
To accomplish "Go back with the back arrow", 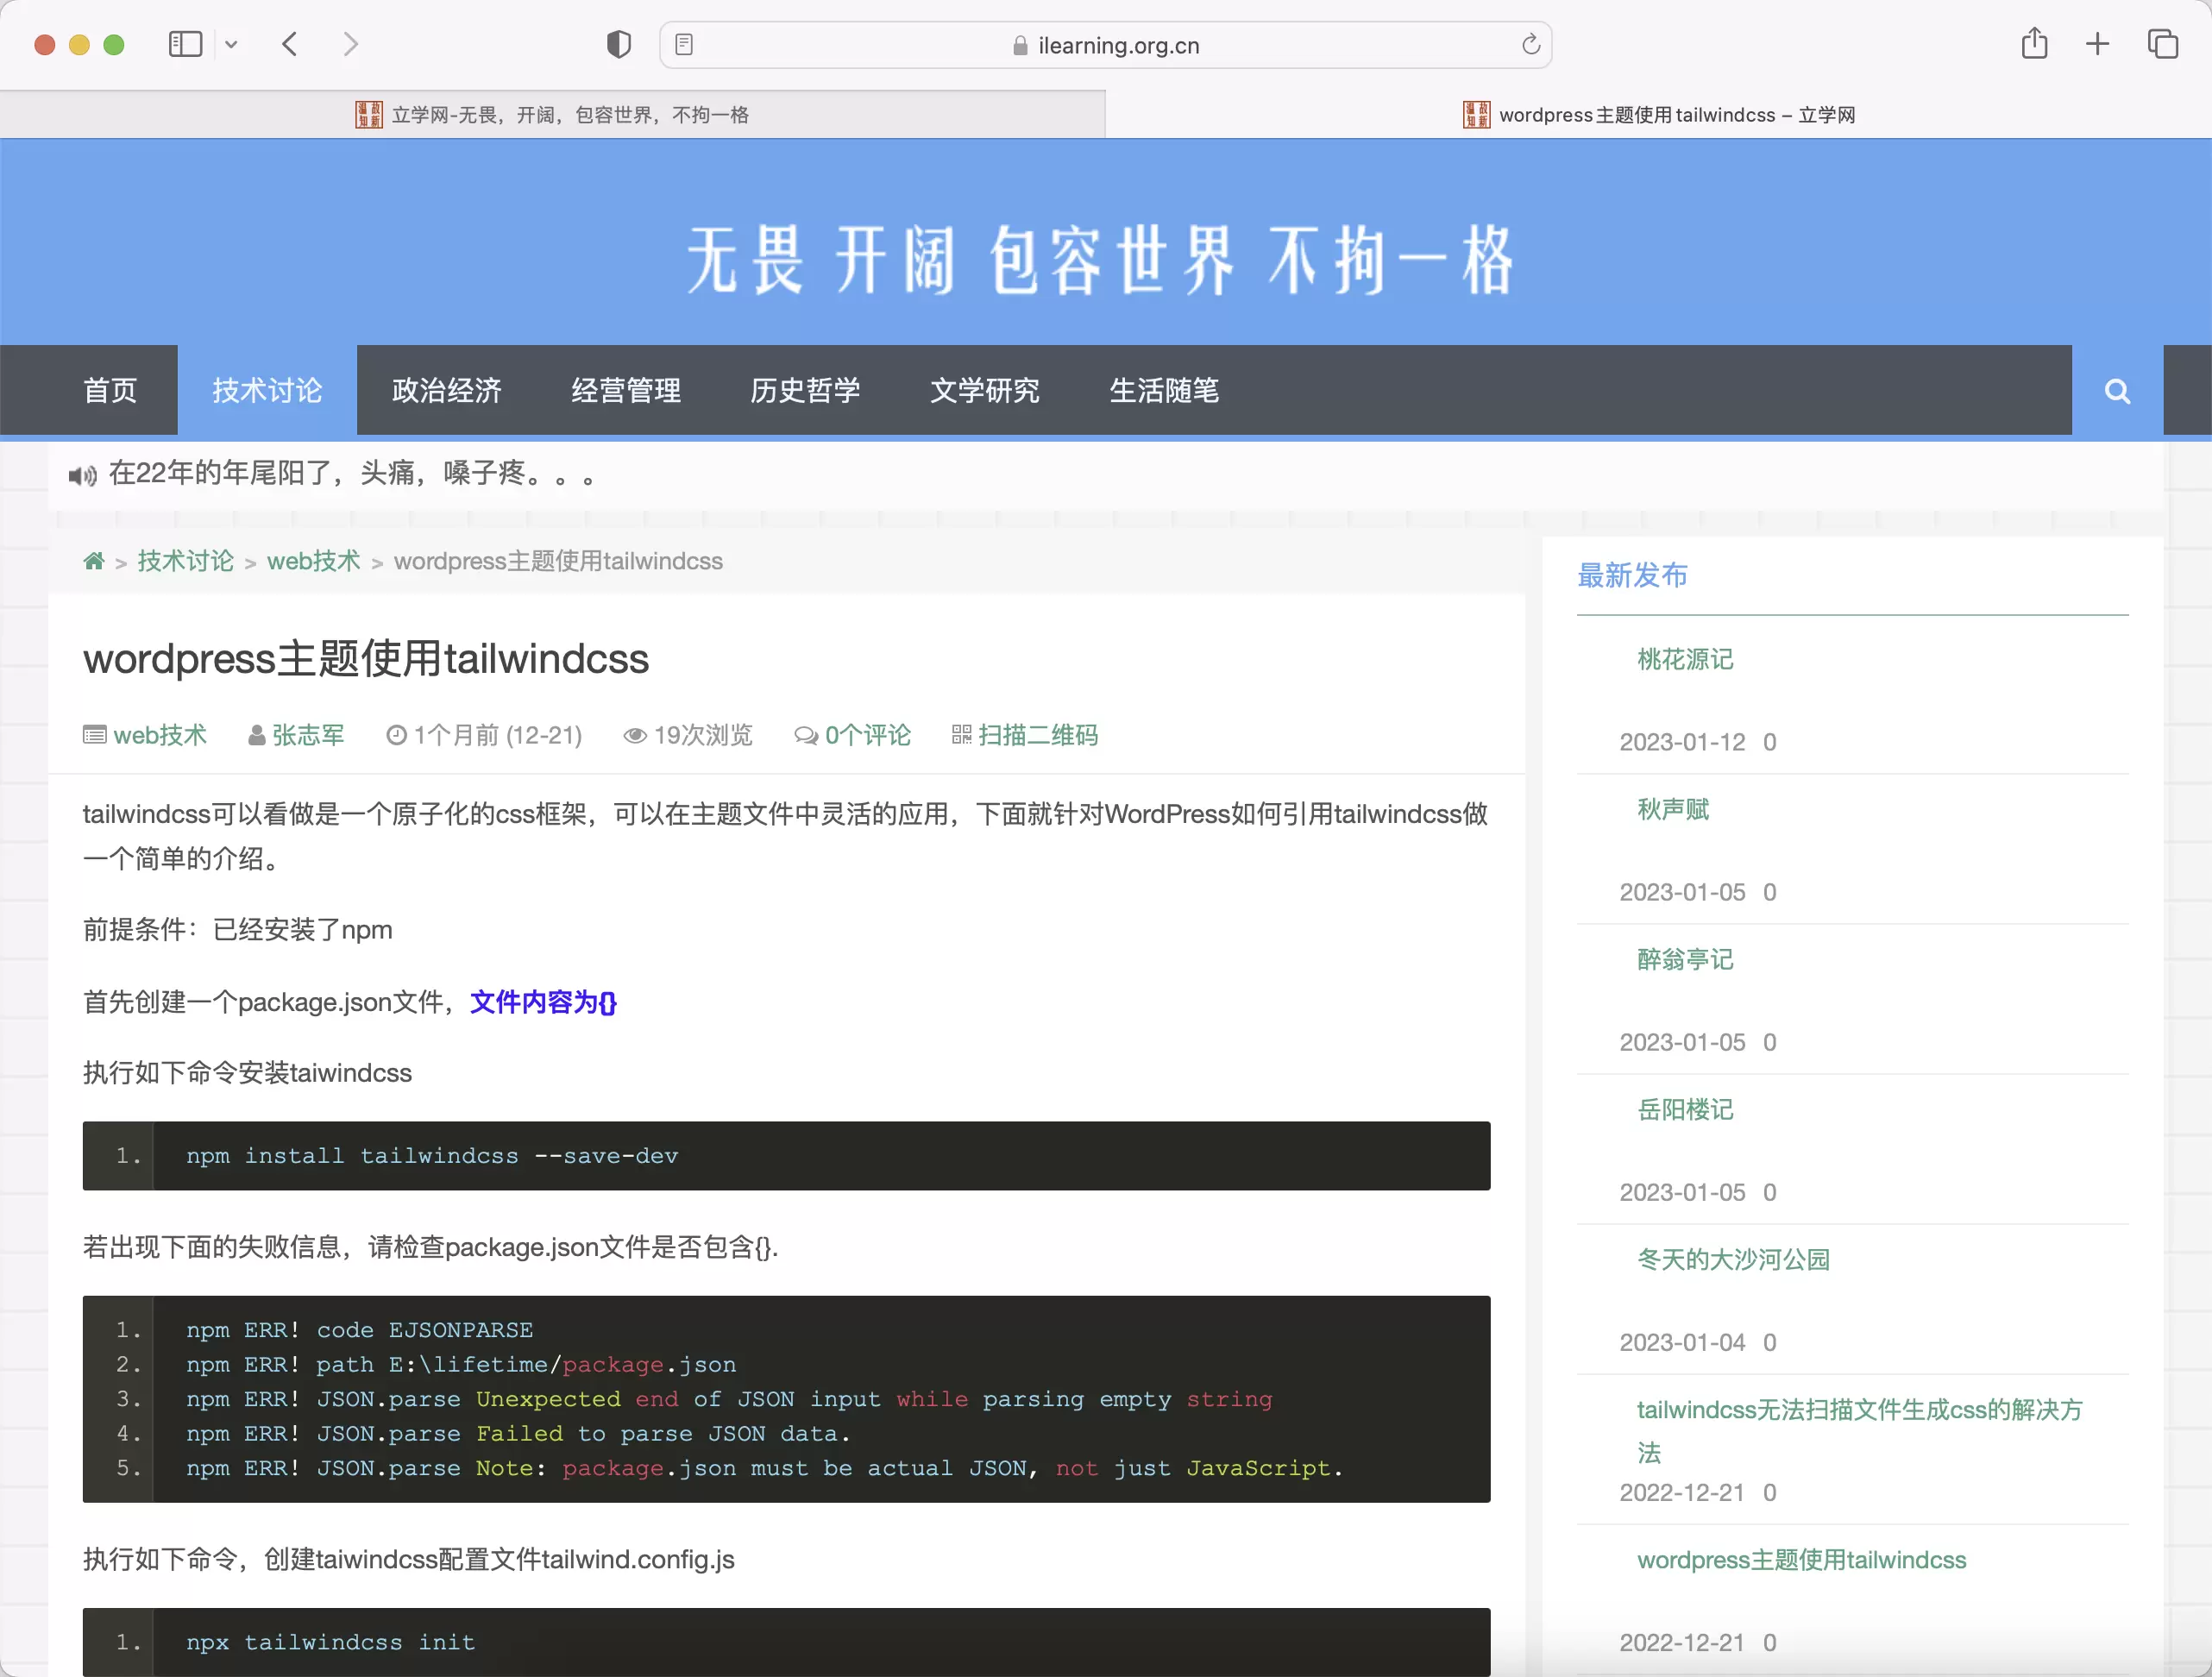I will click(290, 44).
